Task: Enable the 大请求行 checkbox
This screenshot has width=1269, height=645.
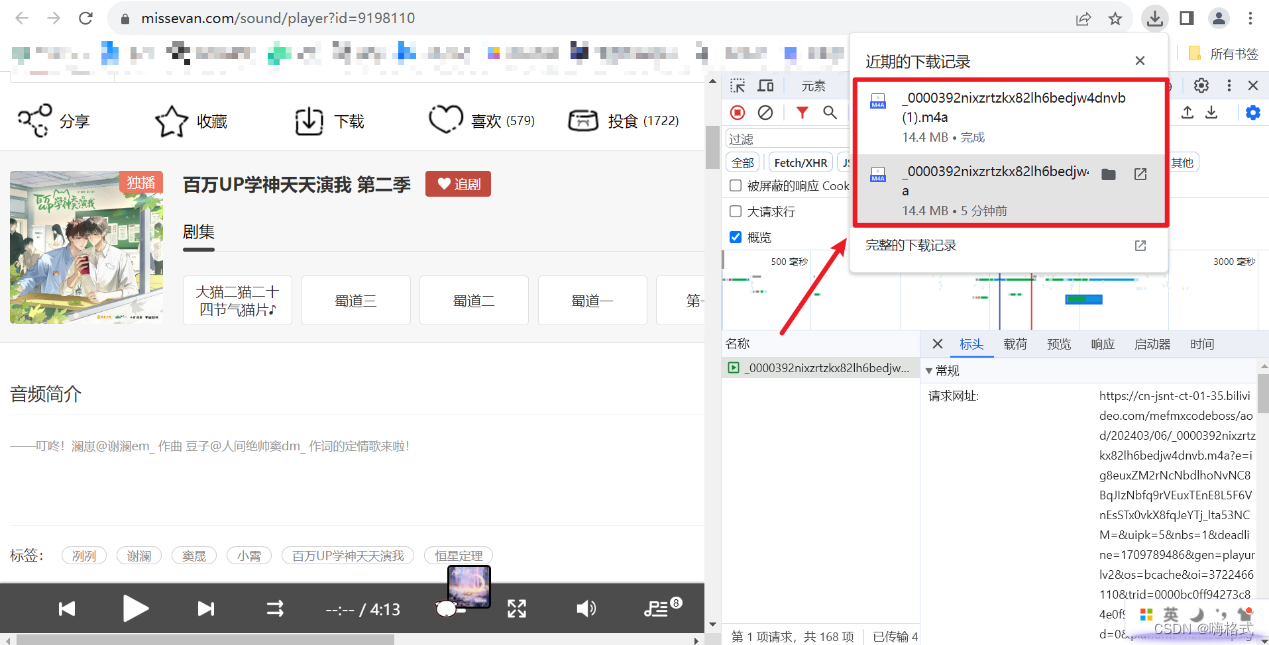Action: click(736, 211)
